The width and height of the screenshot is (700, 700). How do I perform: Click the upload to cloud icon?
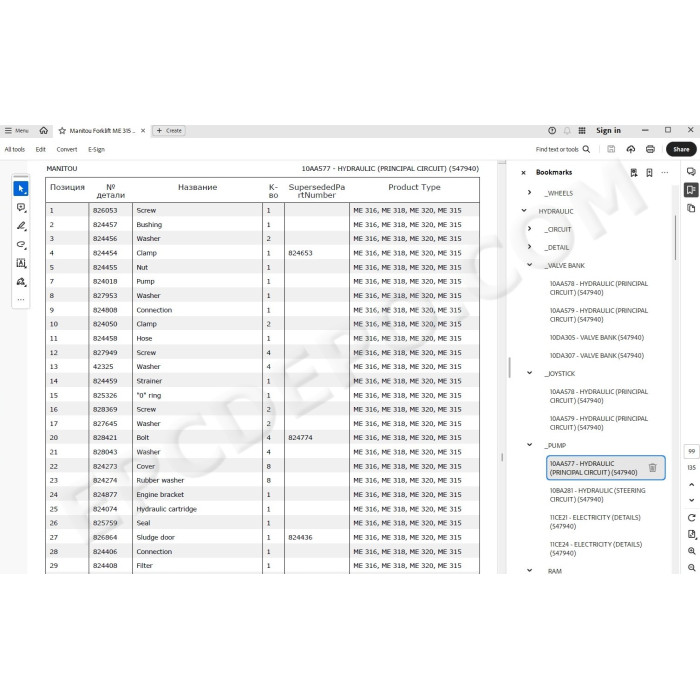pyautogui.click(x=630, y=149)
